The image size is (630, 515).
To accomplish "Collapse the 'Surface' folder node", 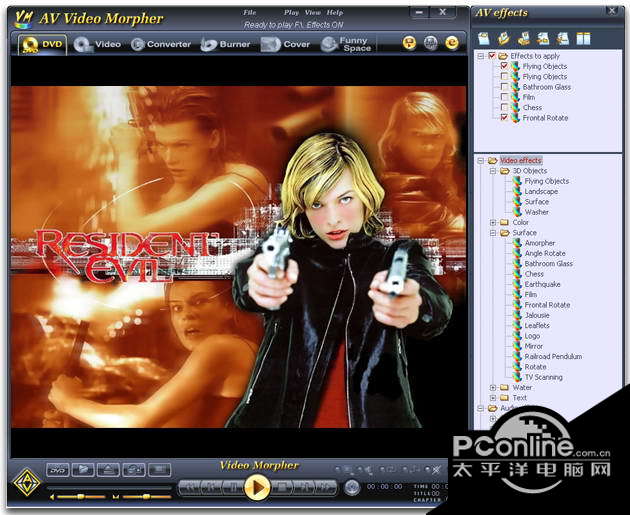I will pyautogui.click(x=493, y=233).
